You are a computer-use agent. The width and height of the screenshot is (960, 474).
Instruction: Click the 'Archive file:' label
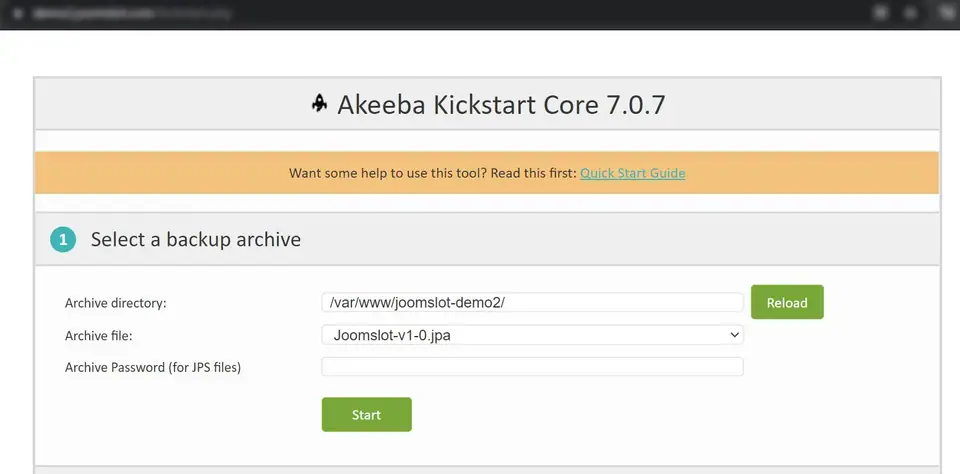click(x=99, y=336)
